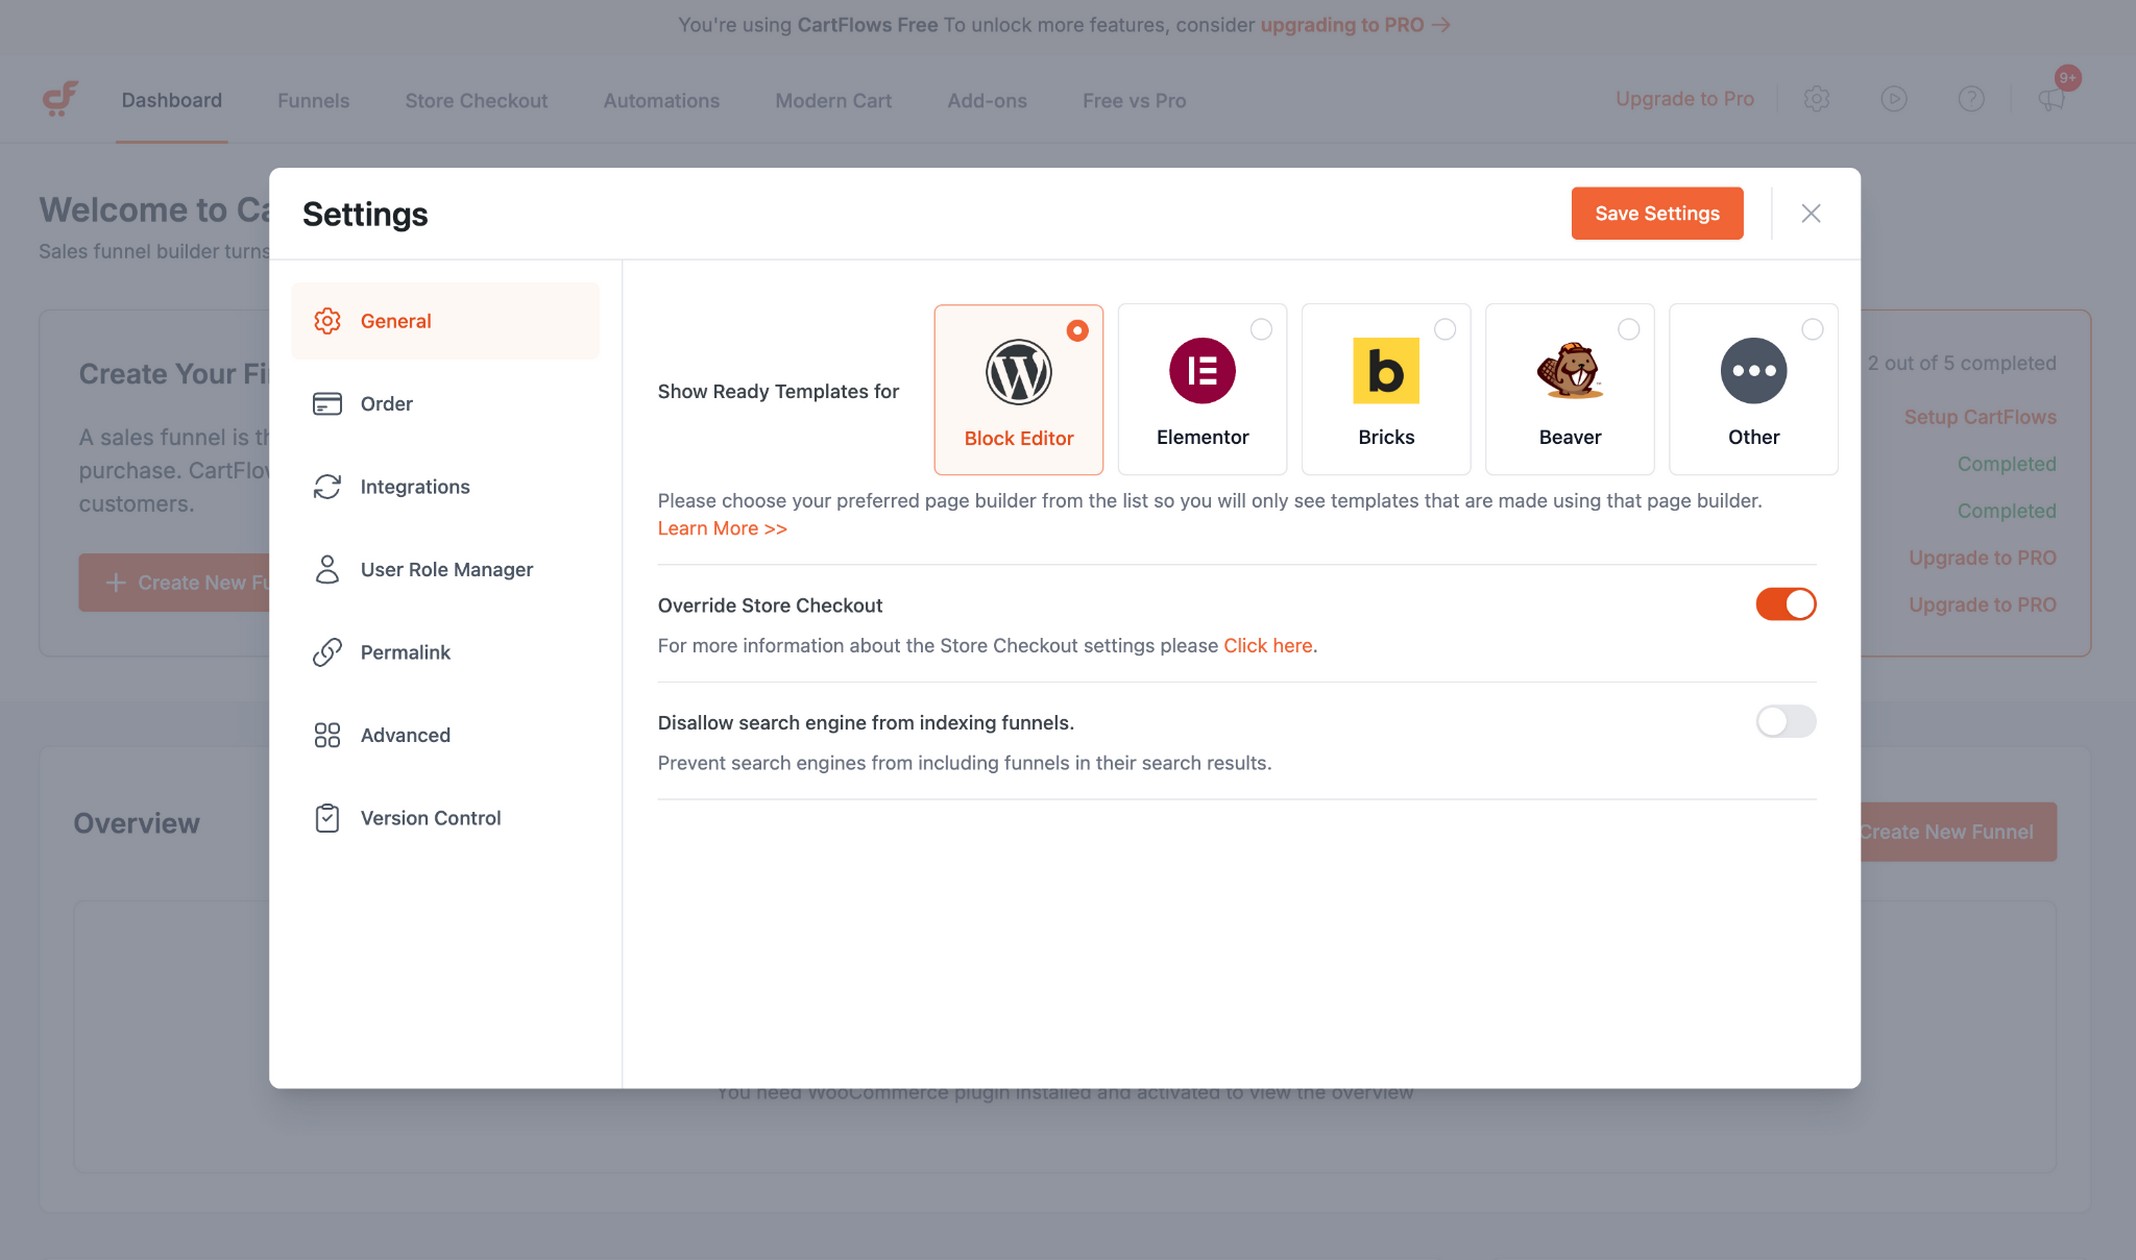Viewport: 2136px width, 1260px height.
Task: Click the Permalink chain icon
Action: [327, 653]
